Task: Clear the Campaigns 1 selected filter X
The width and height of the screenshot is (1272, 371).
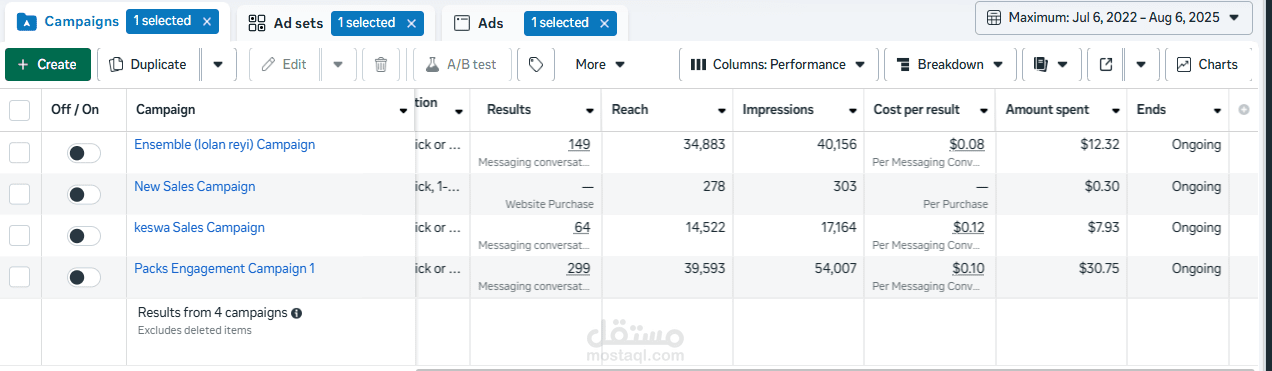Action: point(207,21)
